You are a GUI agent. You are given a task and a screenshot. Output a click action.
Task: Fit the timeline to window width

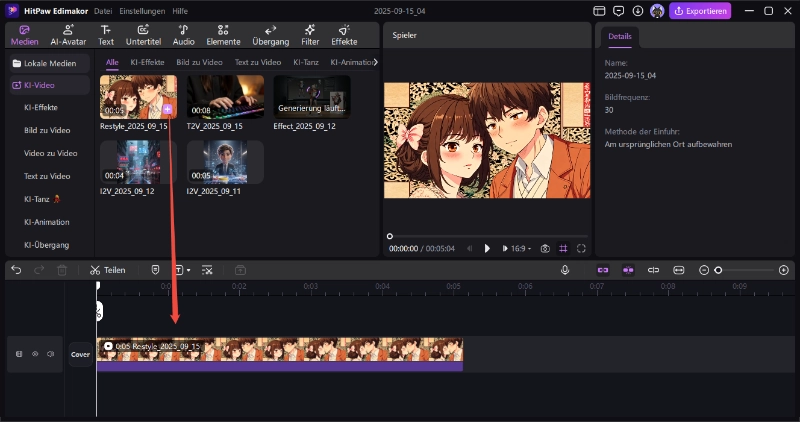click(679, 270)
